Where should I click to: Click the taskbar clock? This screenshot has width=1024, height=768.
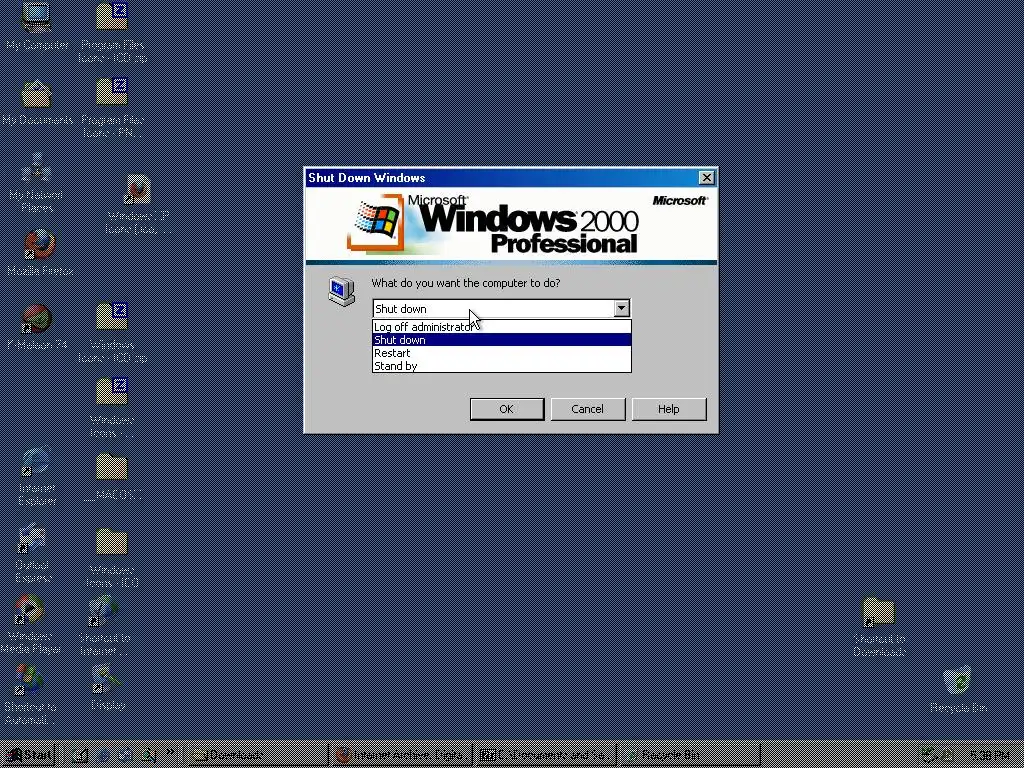point(989,756)
